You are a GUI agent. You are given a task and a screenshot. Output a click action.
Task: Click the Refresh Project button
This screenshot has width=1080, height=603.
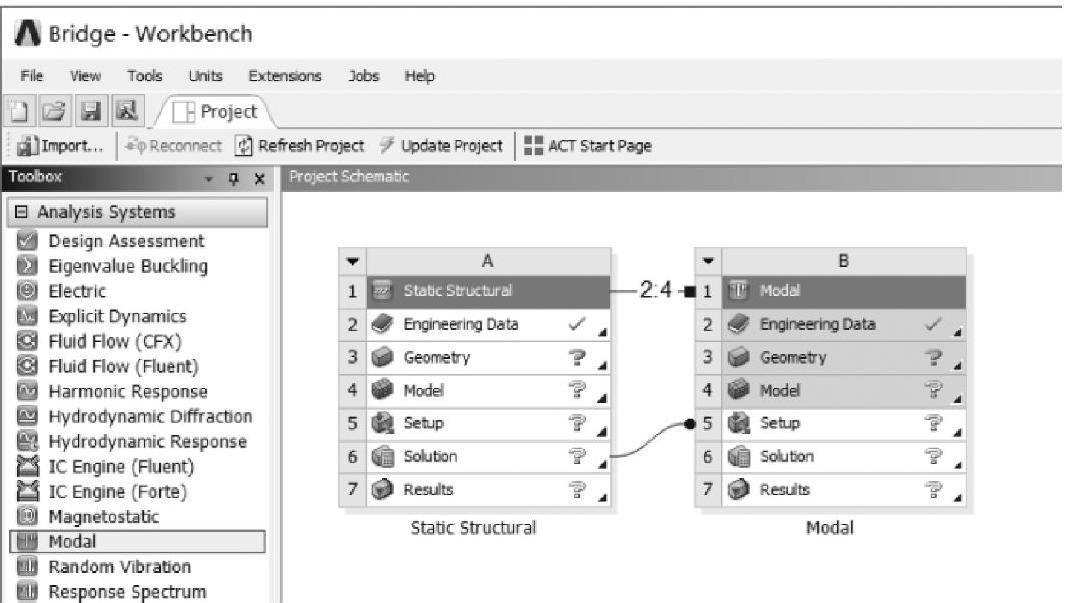(299, 146)
